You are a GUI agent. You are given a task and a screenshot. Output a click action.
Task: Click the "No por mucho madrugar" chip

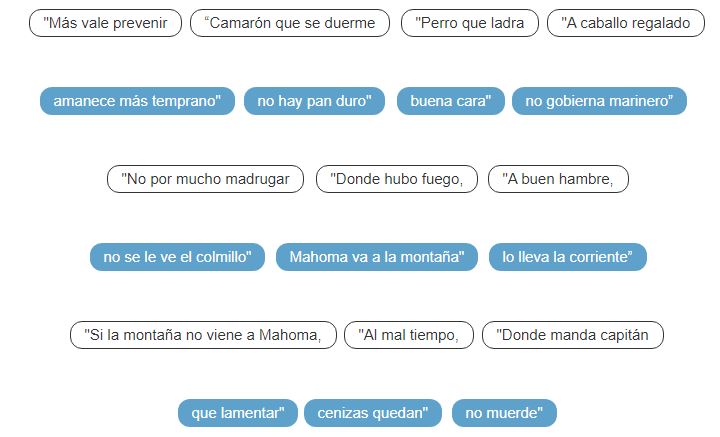(x=205, y=179)
